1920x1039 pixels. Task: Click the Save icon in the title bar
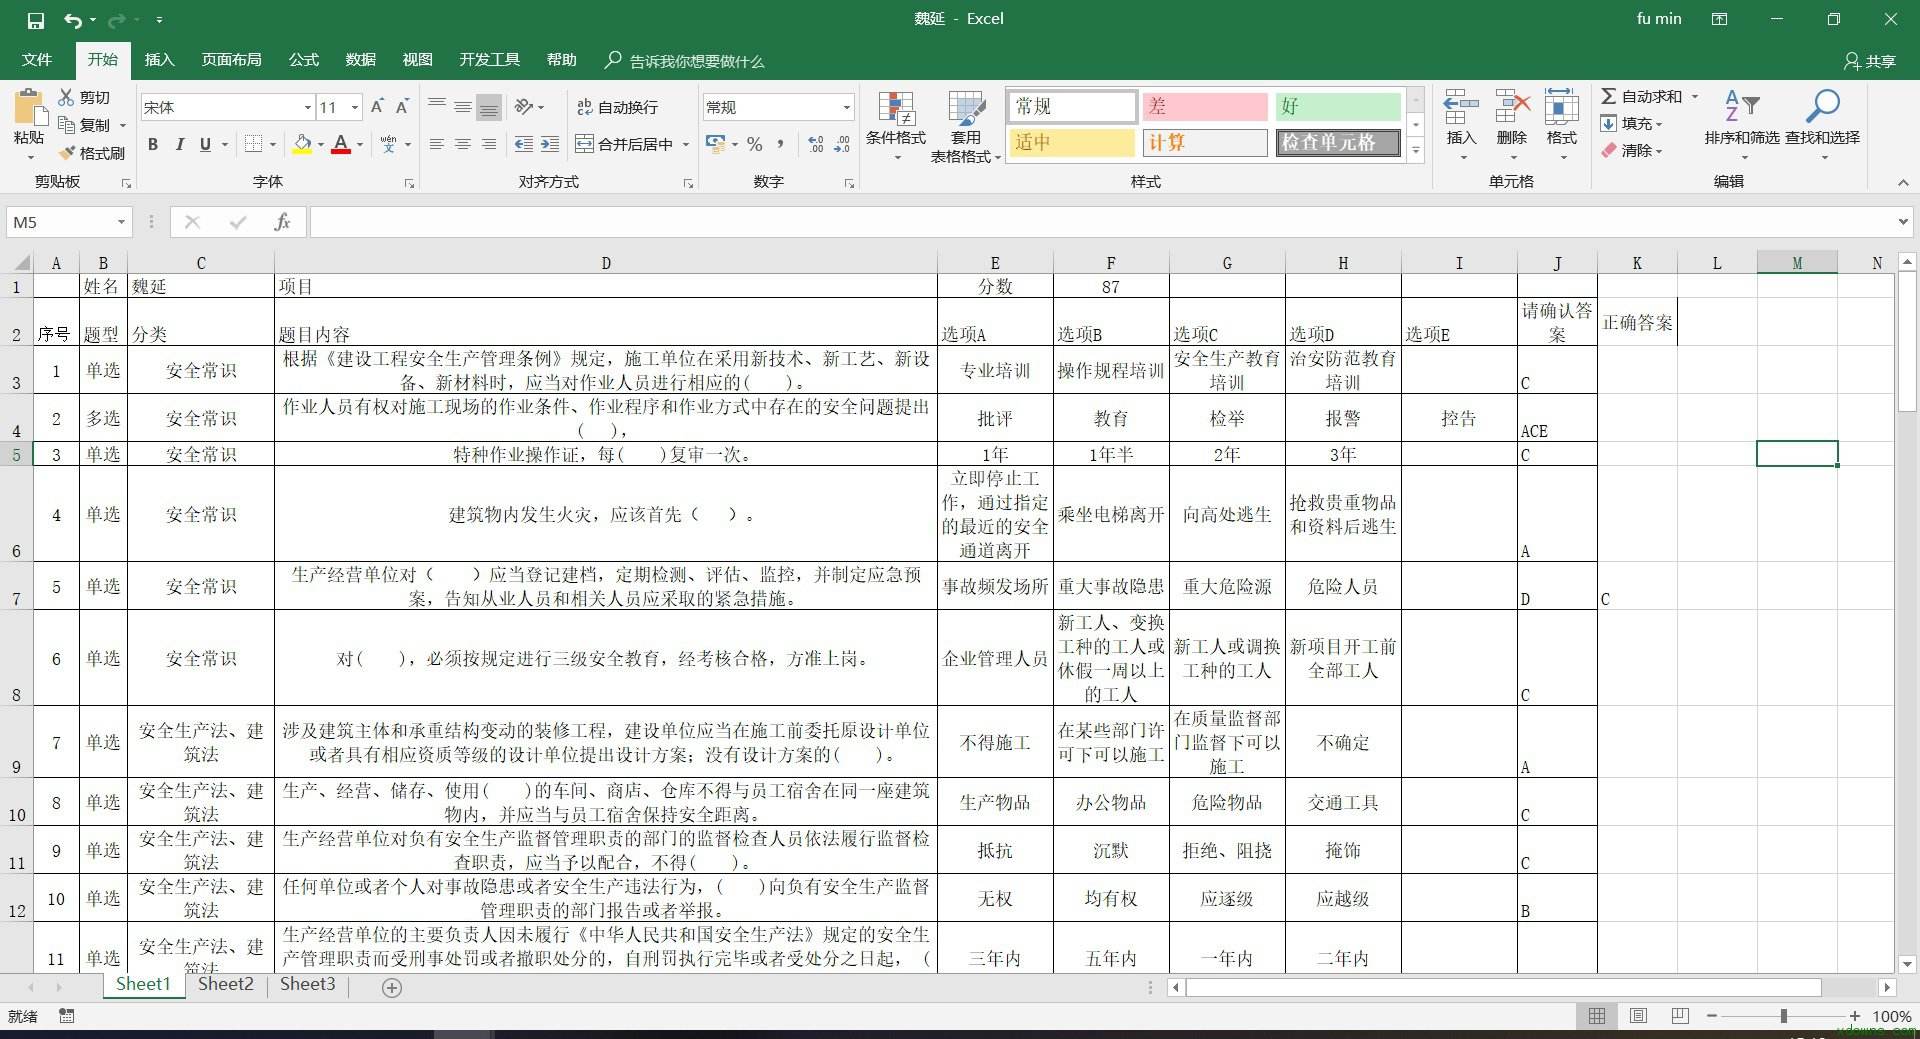35,20
